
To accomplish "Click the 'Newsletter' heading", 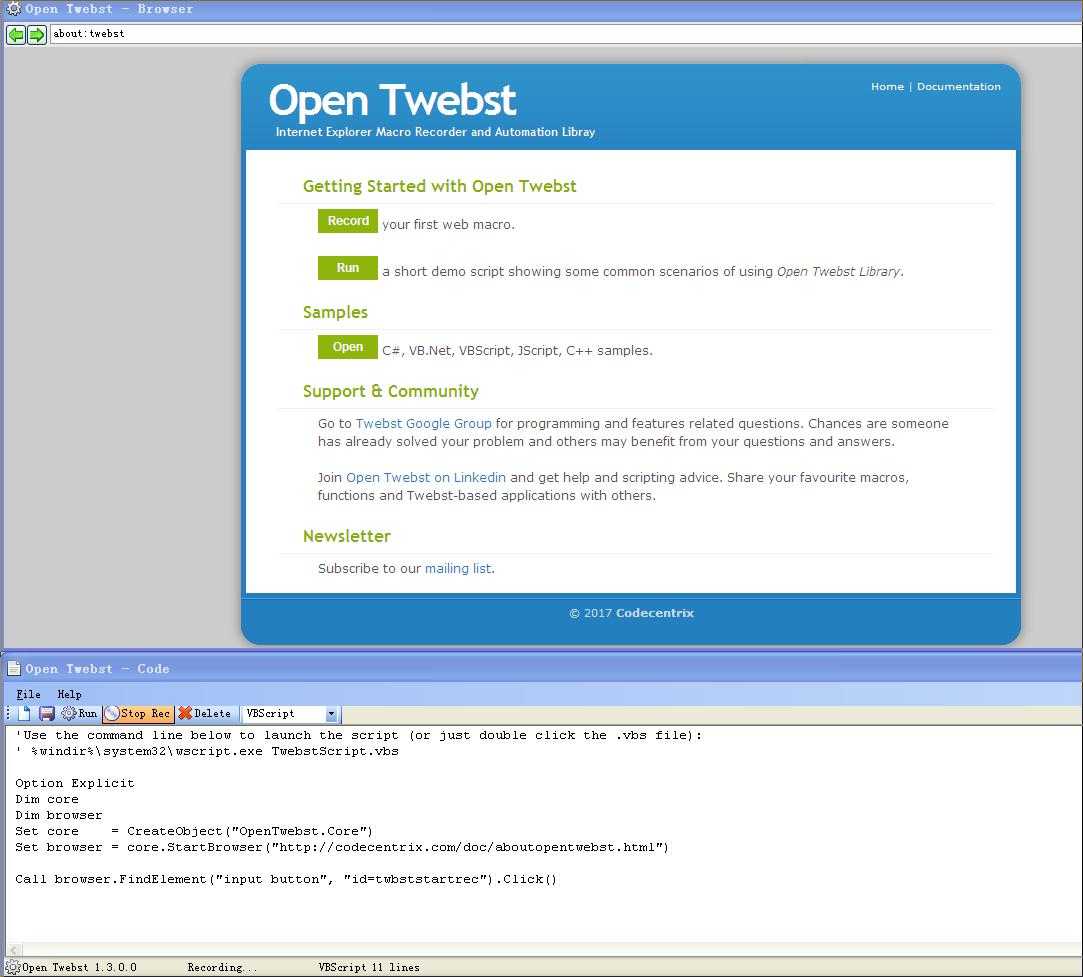I will pyautogui.click(x=347, y=536).
